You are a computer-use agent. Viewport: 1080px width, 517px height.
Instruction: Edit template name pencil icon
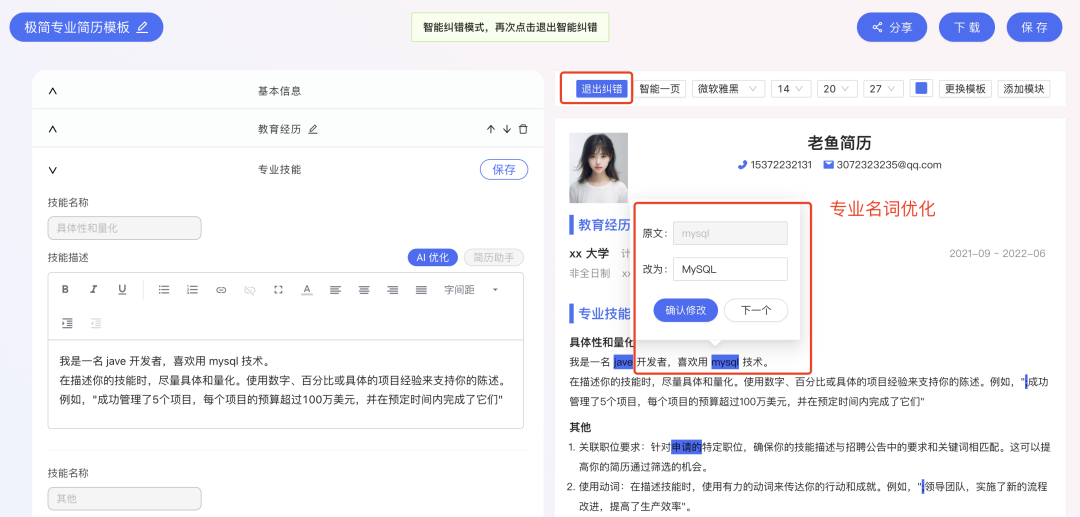(x=143, y=28)
